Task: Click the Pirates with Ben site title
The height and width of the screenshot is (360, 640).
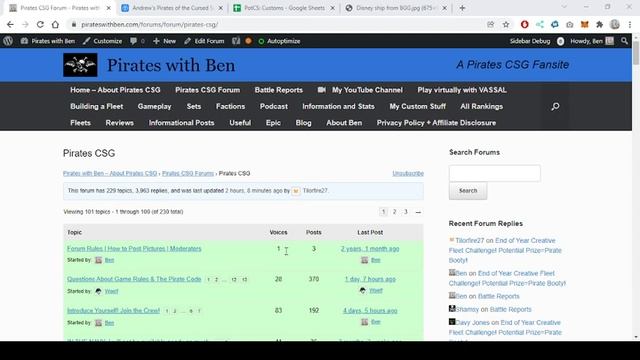Action: (171, 65)
